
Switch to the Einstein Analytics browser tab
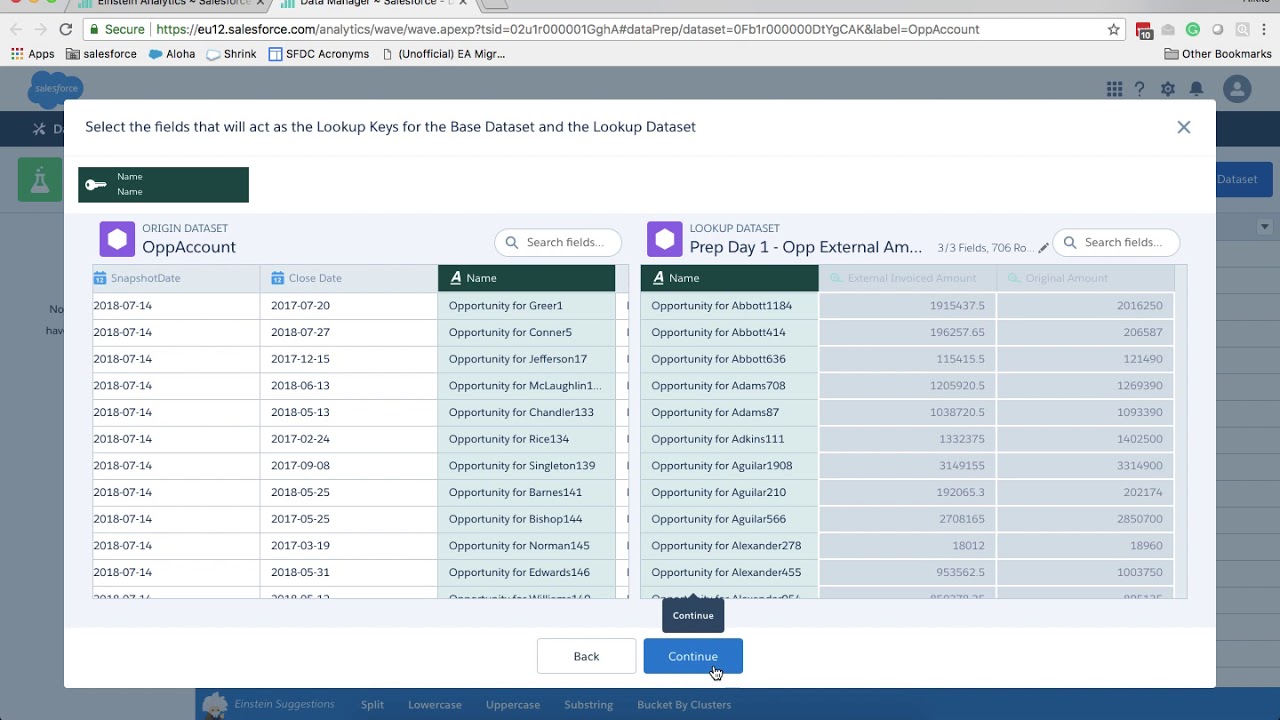[172, 4]
